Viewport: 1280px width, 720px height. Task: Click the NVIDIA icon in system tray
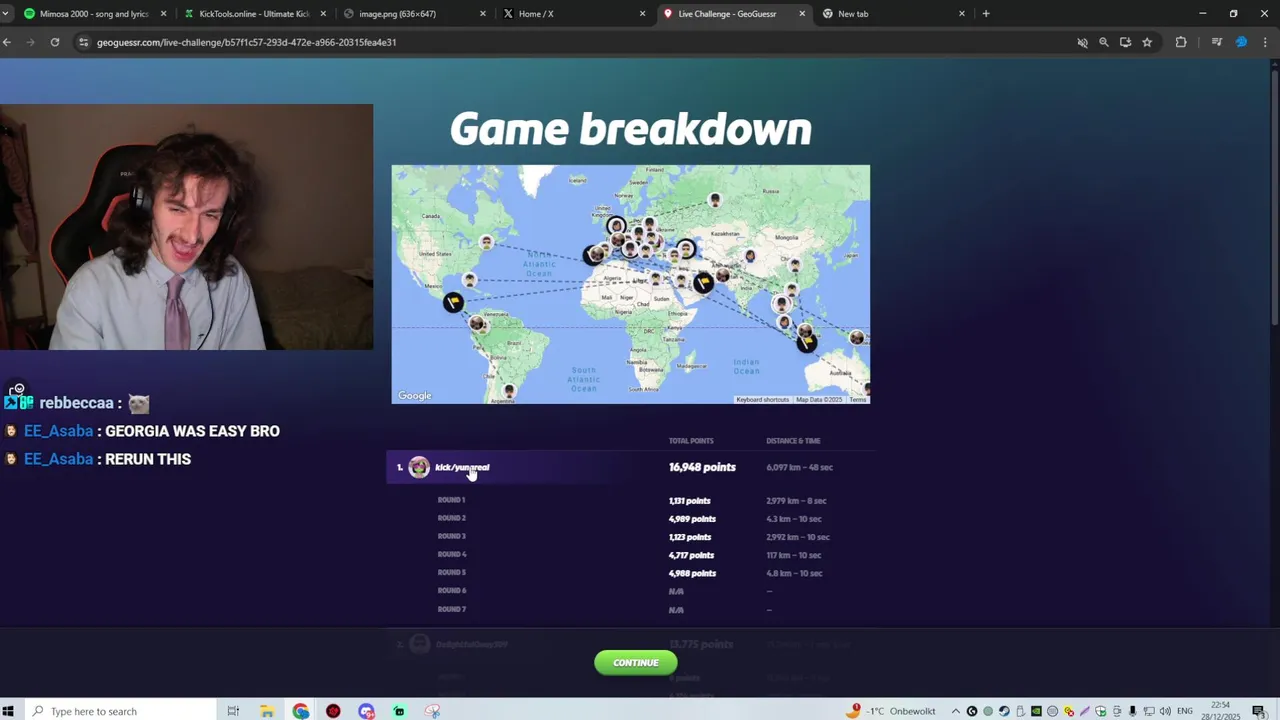[1036, 711]
